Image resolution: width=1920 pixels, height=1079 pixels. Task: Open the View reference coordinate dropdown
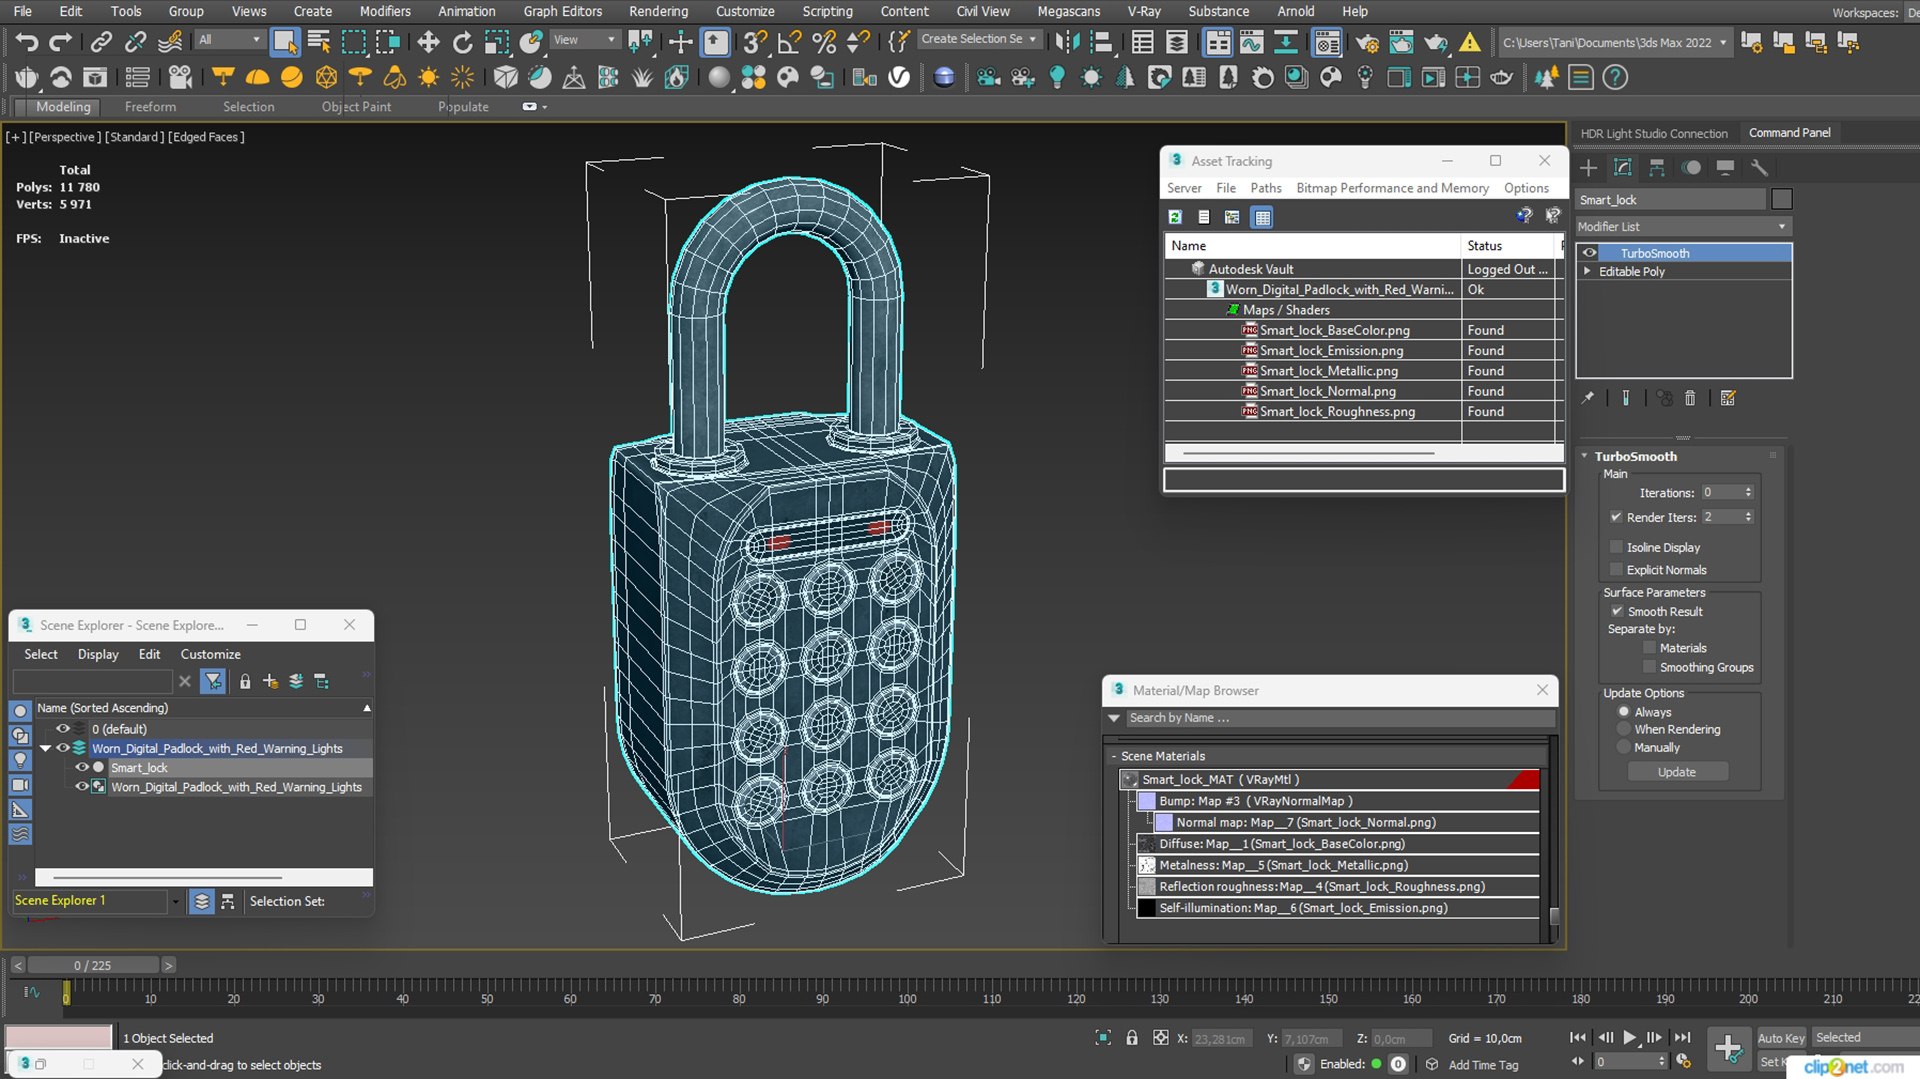(x=585, y=40)
